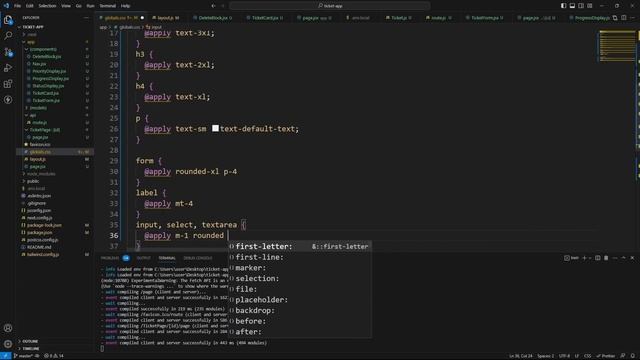Open the Terminal menu
The width and height of the screenshot is (640, 360).
[x=108, y=6]
